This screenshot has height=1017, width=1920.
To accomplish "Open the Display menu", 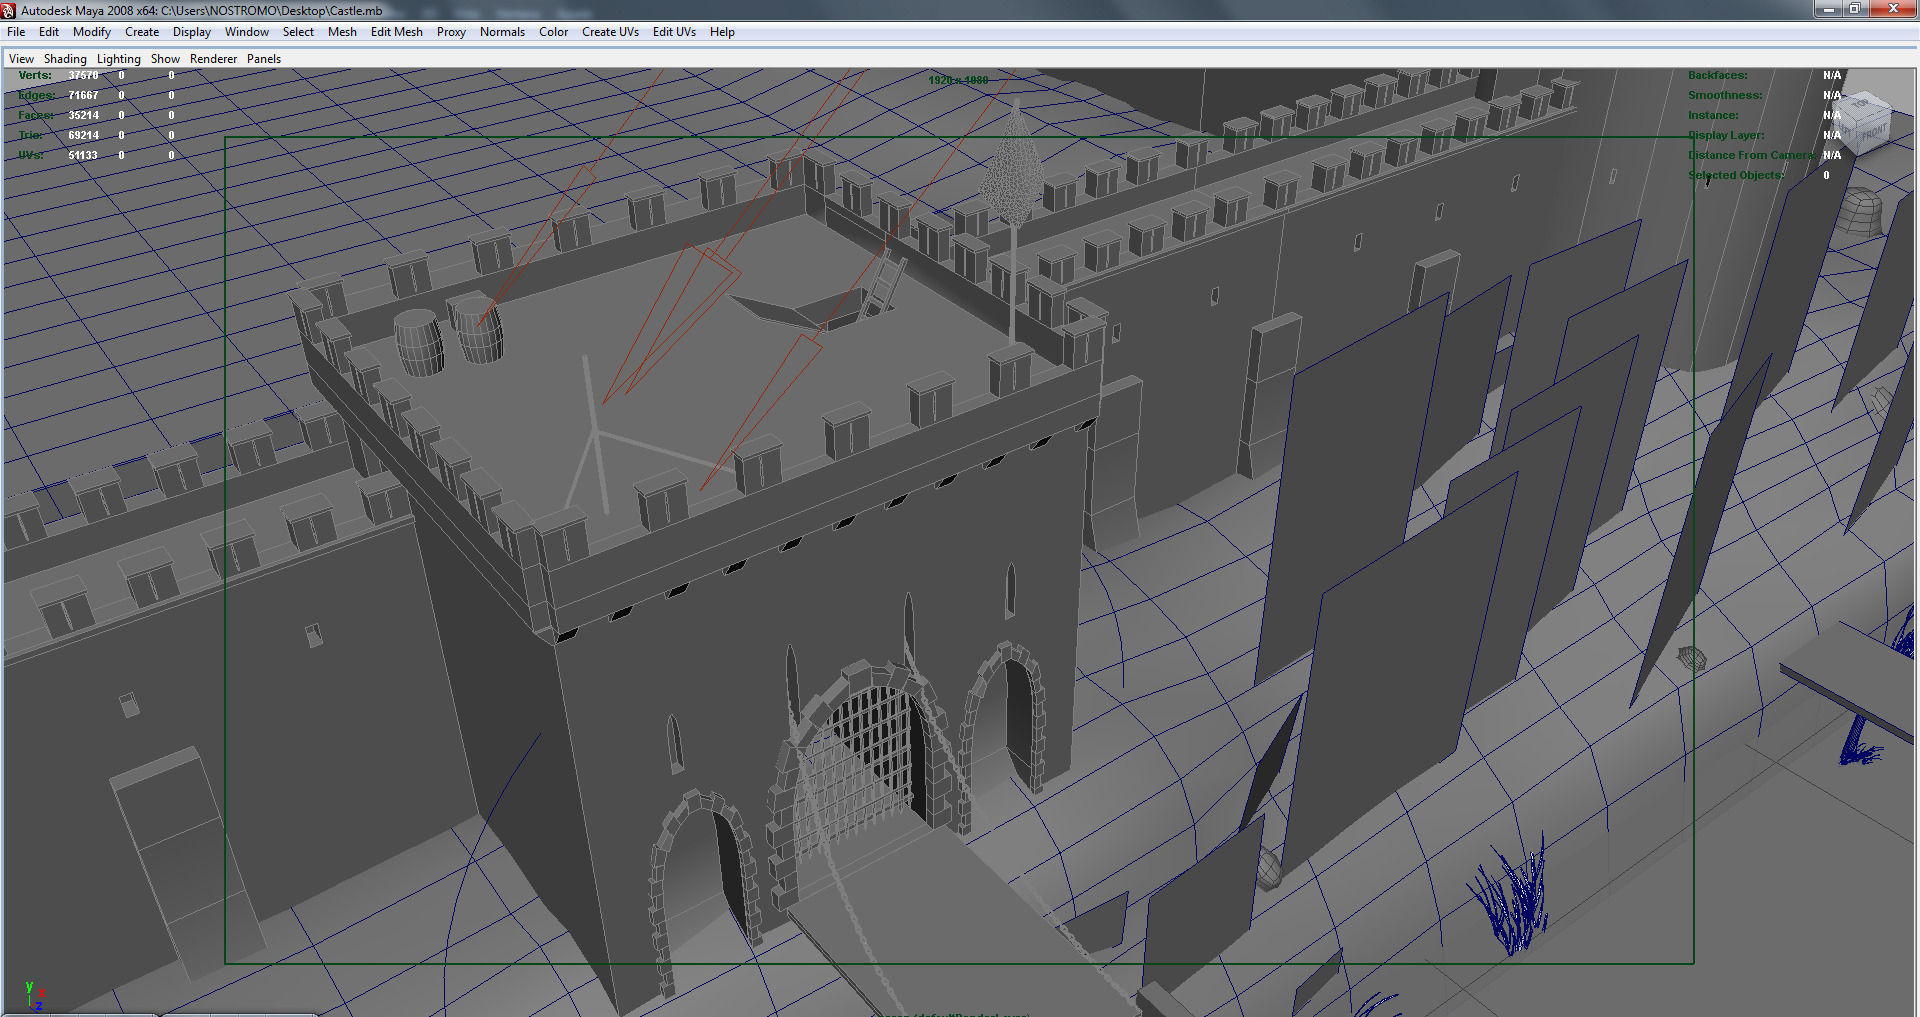I will click(x=192, y=32).
